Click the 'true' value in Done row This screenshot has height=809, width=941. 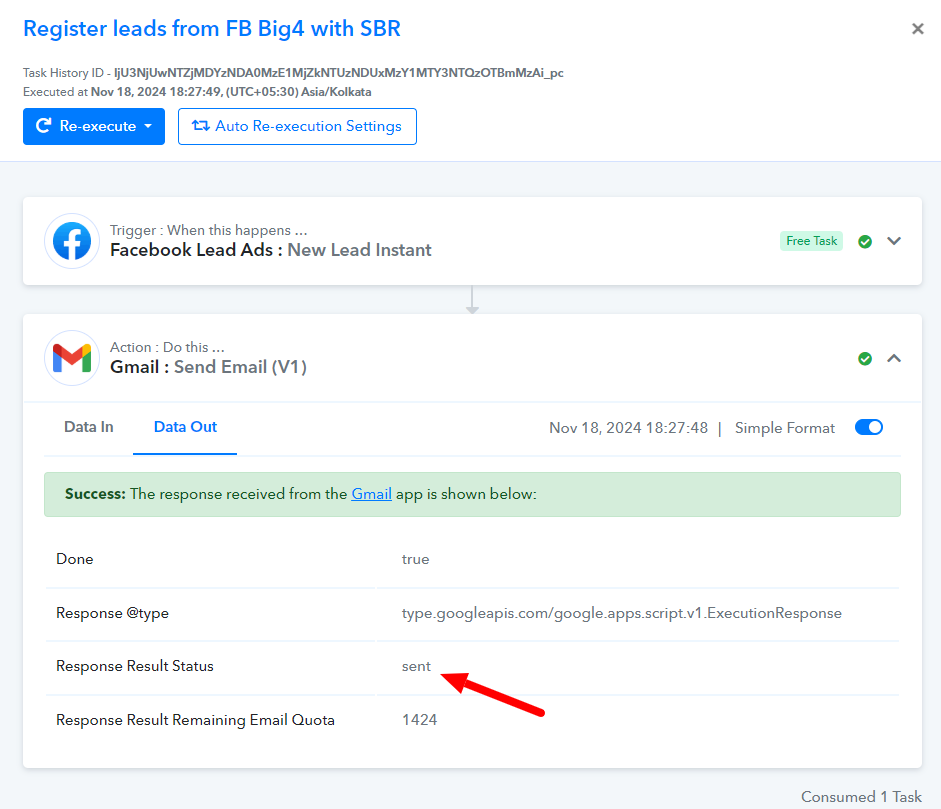[415, 559]
